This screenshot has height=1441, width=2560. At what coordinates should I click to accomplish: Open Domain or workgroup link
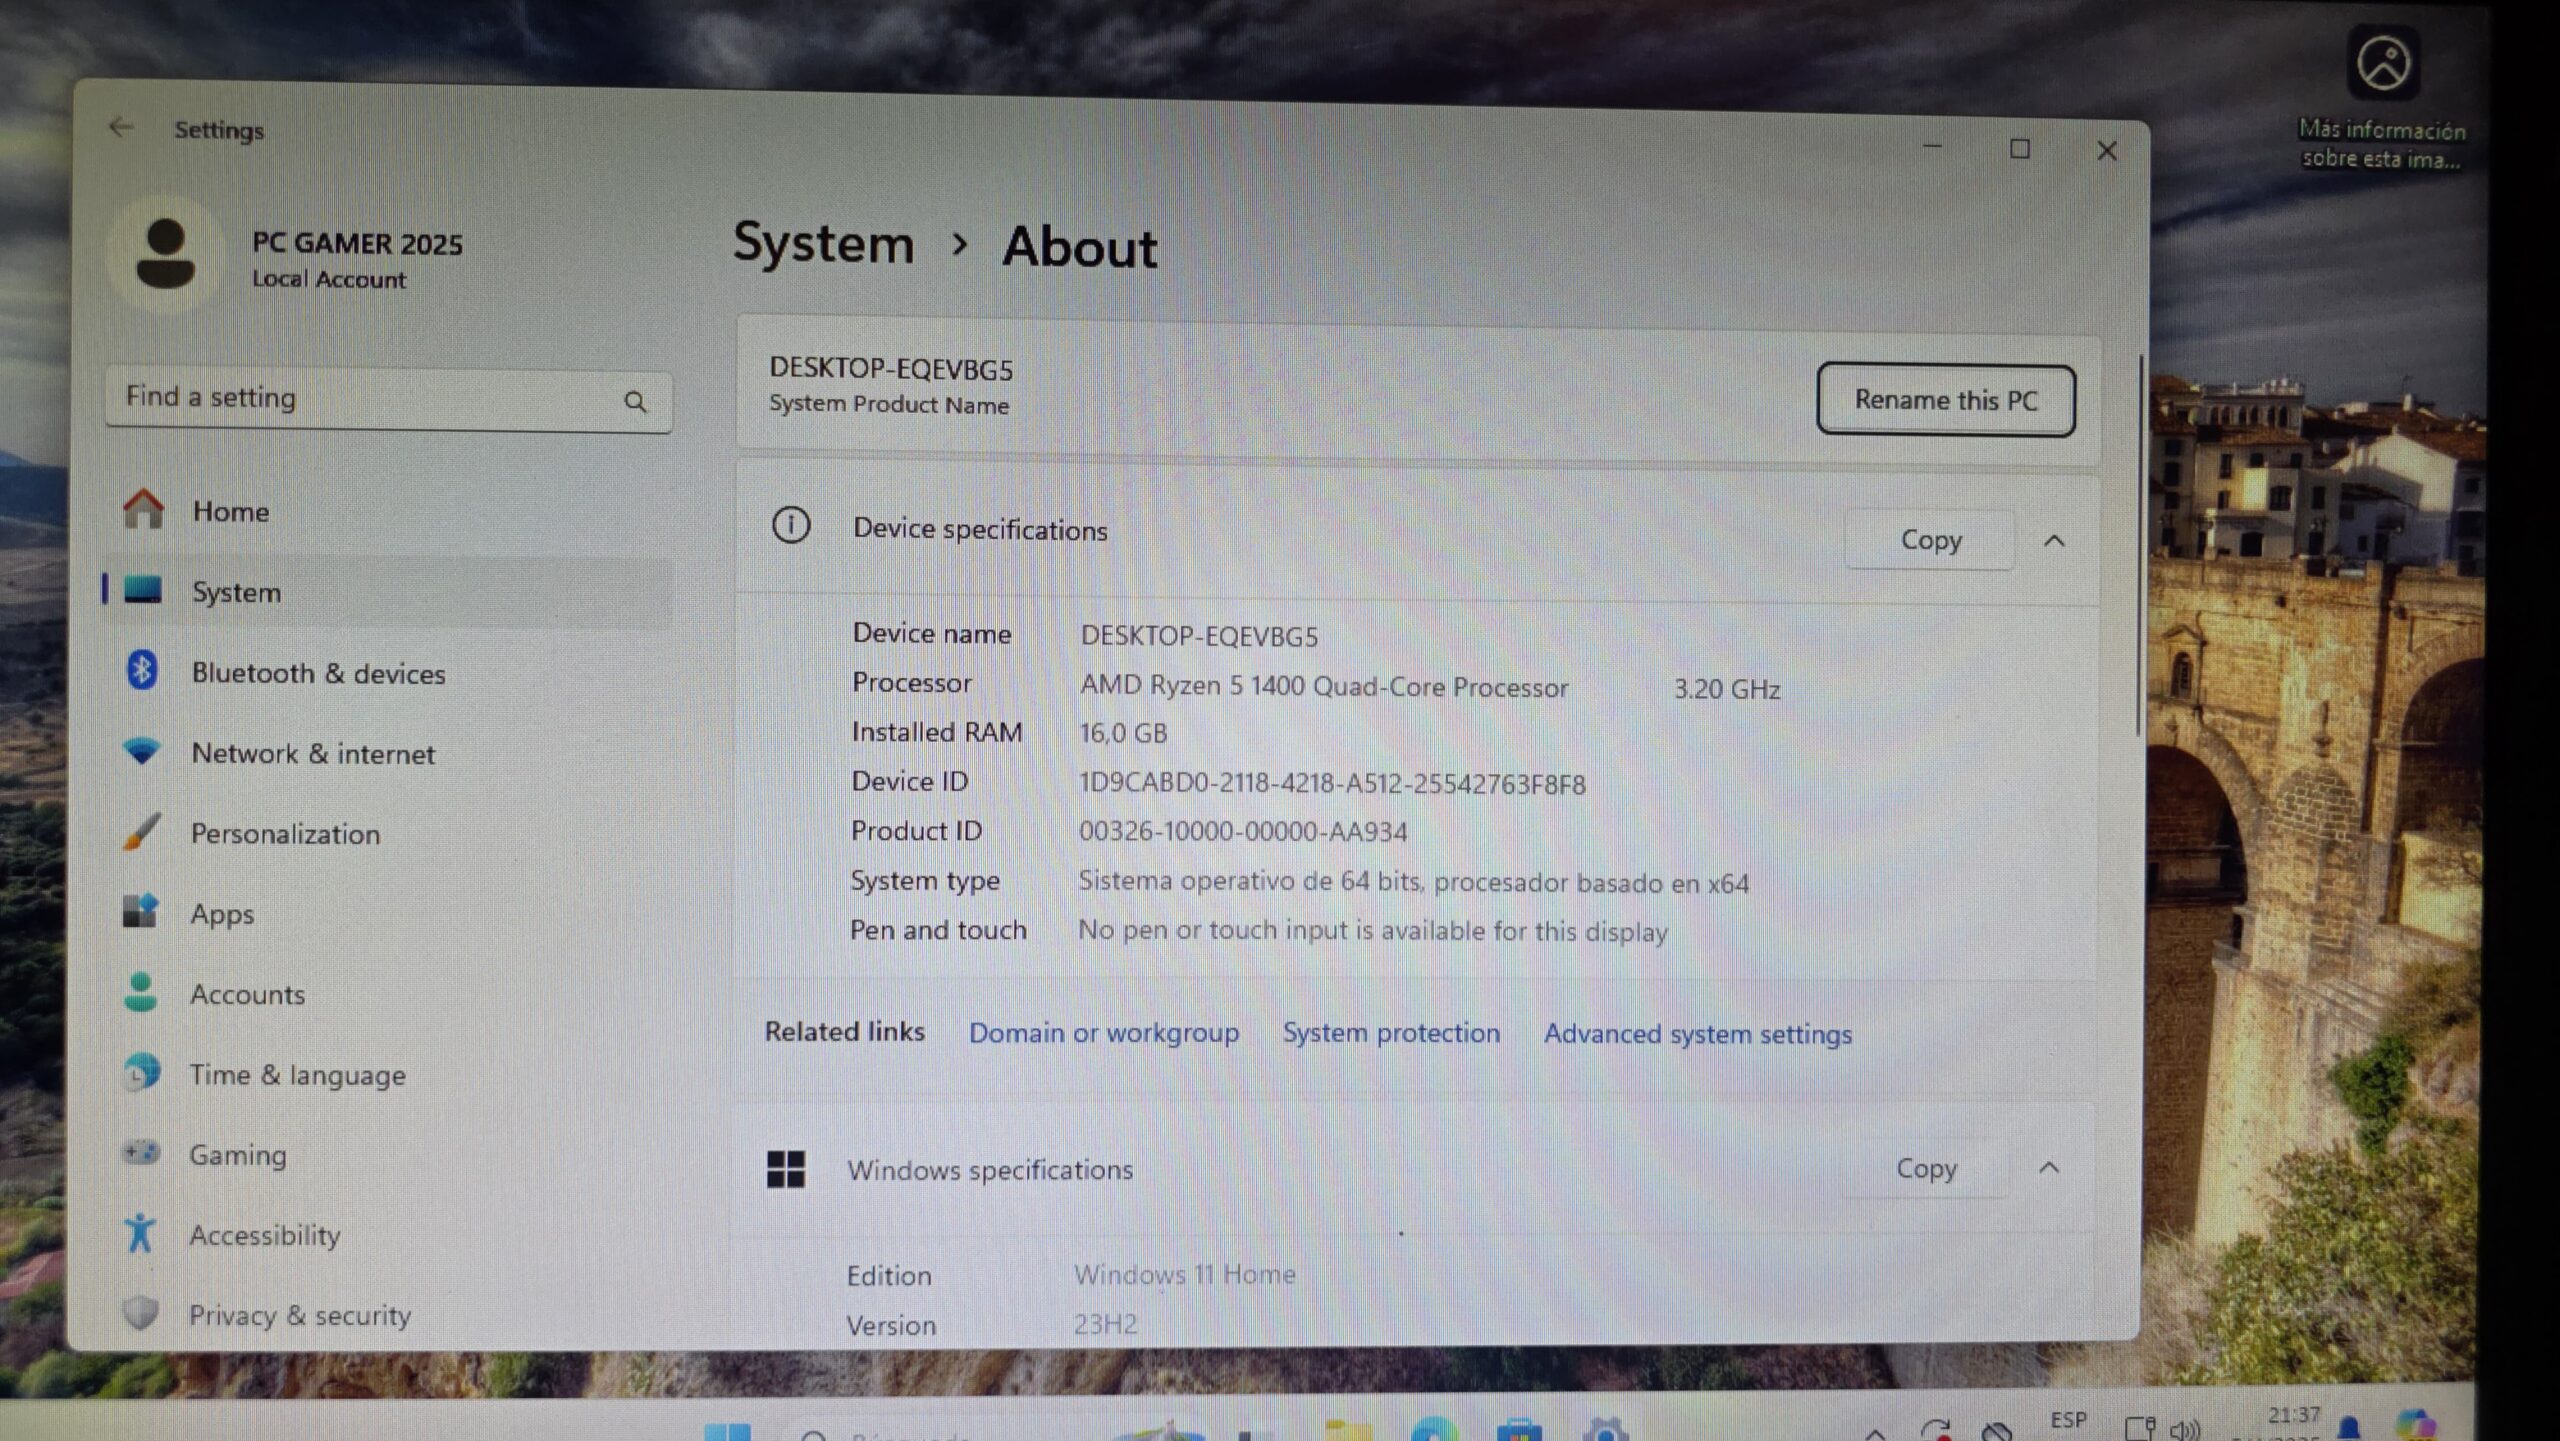coord(1103,1033)
